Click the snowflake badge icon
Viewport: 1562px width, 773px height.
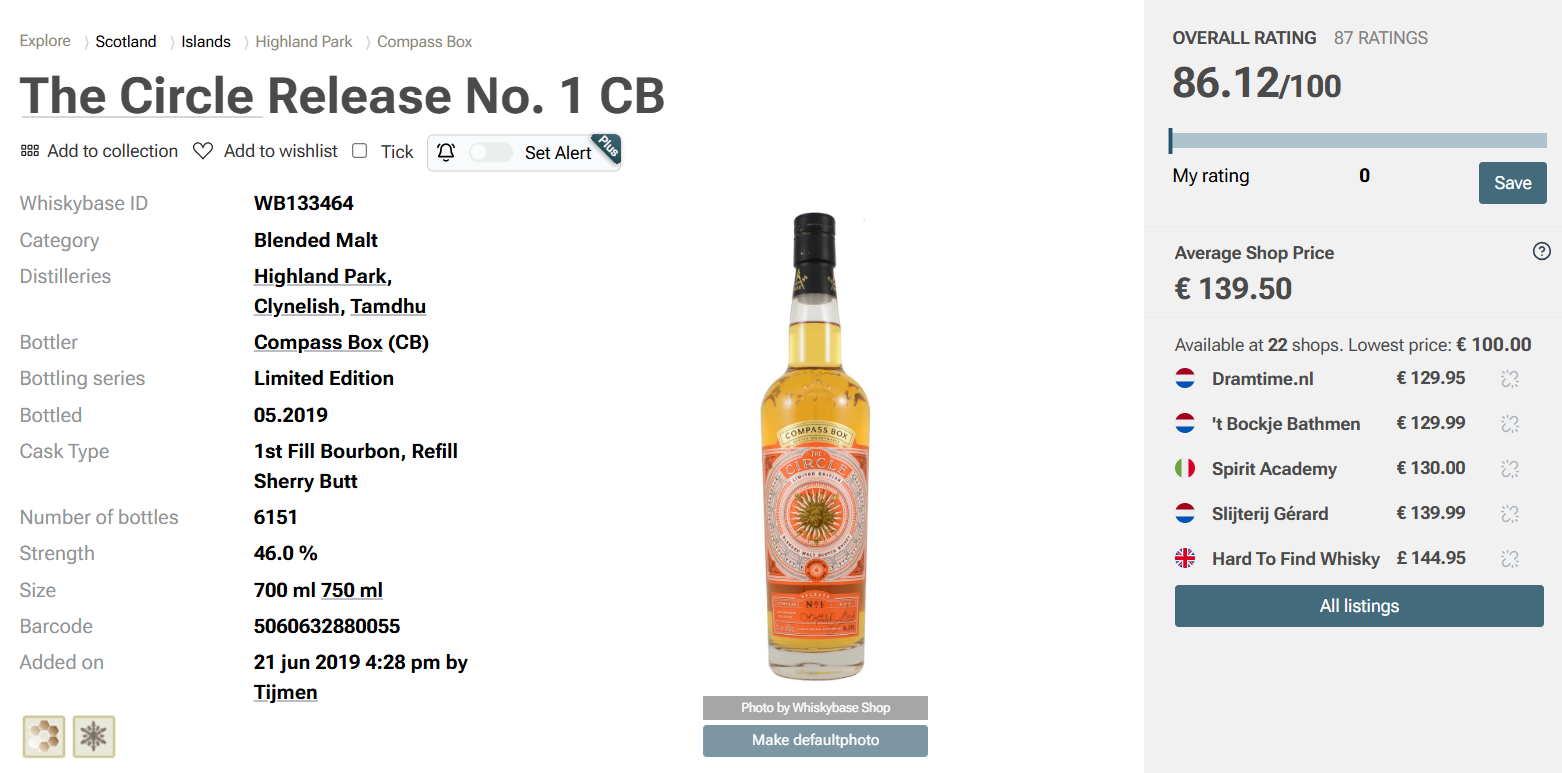[x=94, y=737]
